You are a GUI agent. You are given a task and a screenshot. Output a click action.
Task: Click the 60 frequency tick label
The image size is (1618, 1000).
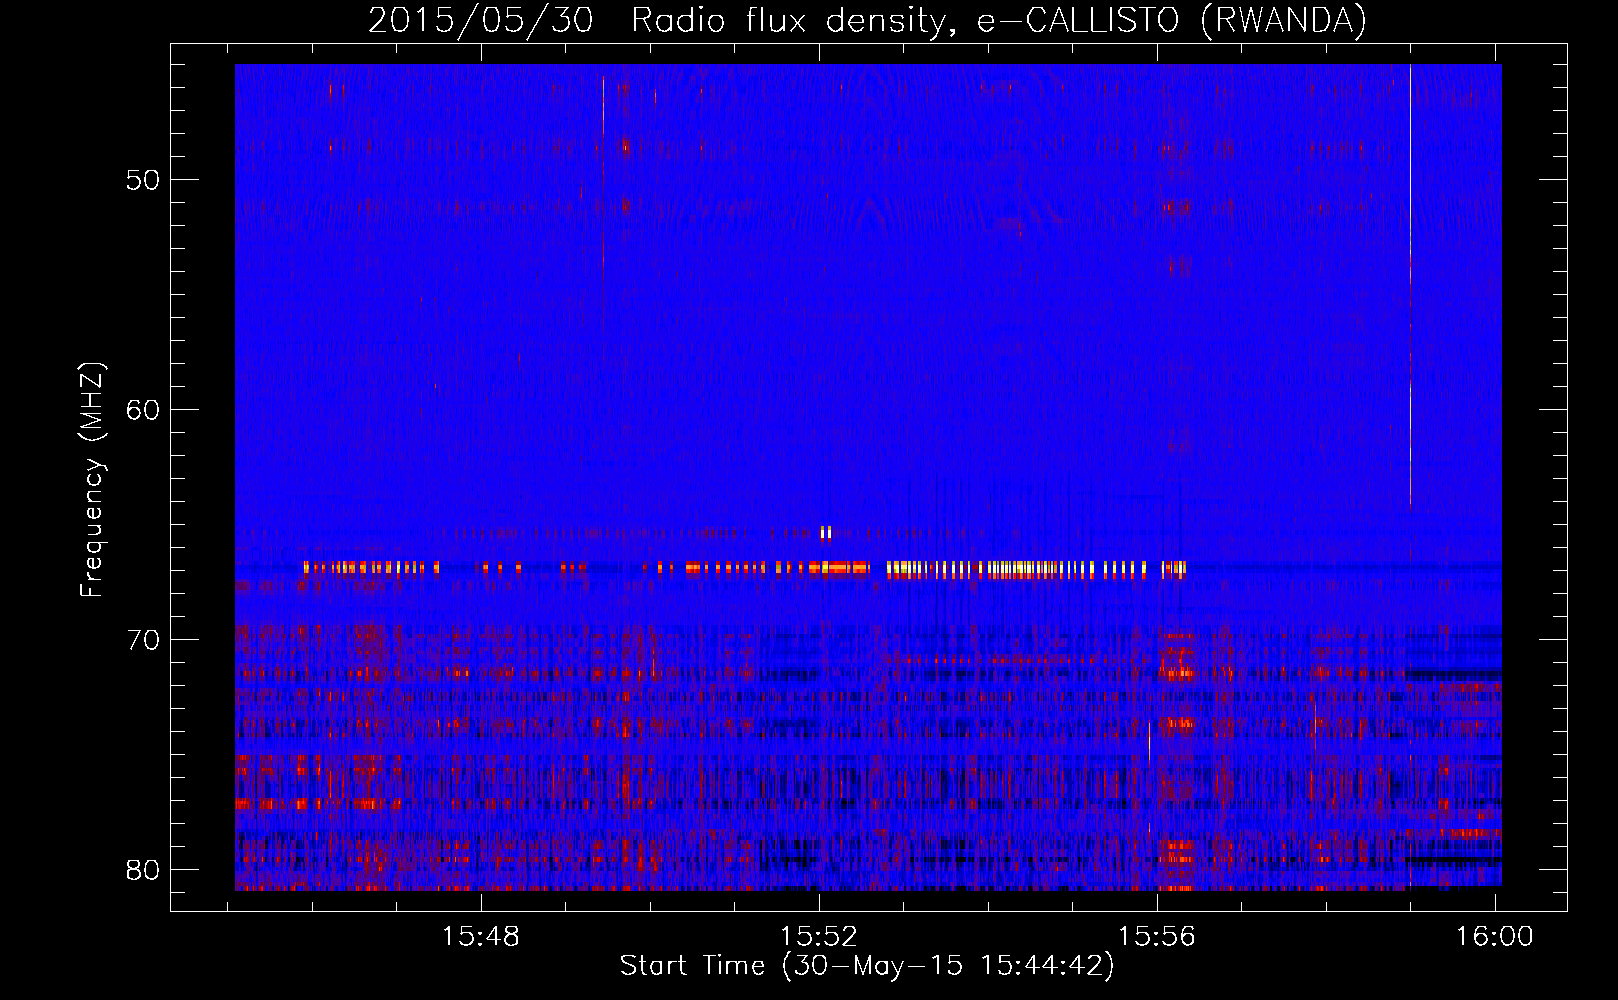point(143,410)
